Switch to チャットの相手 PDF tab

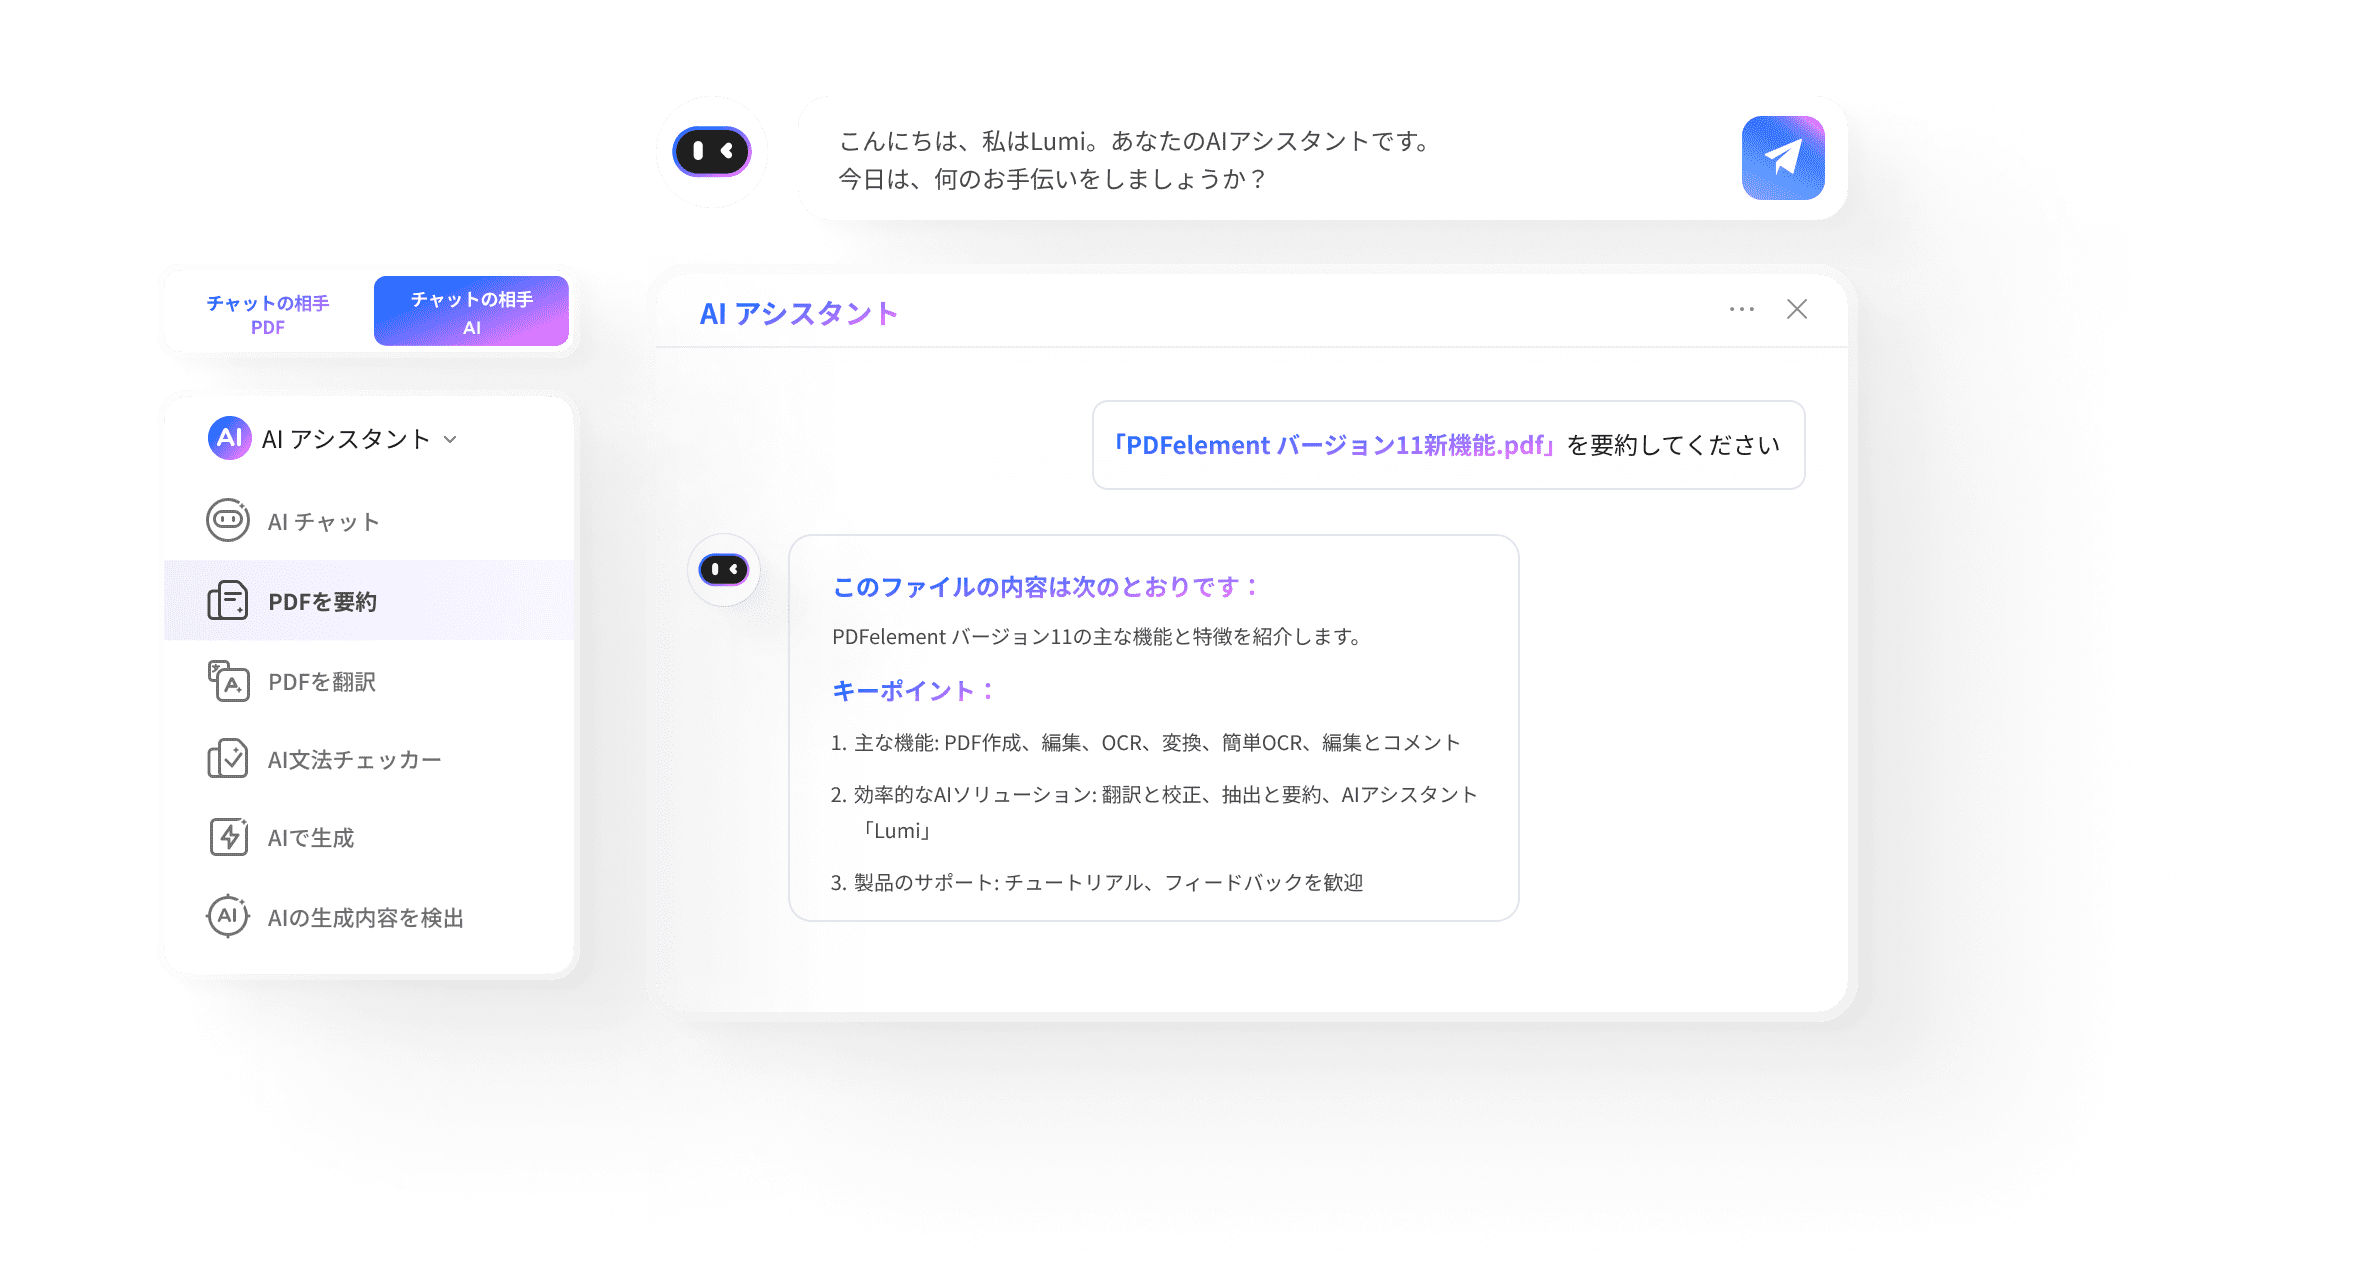[x=268, y=314]
